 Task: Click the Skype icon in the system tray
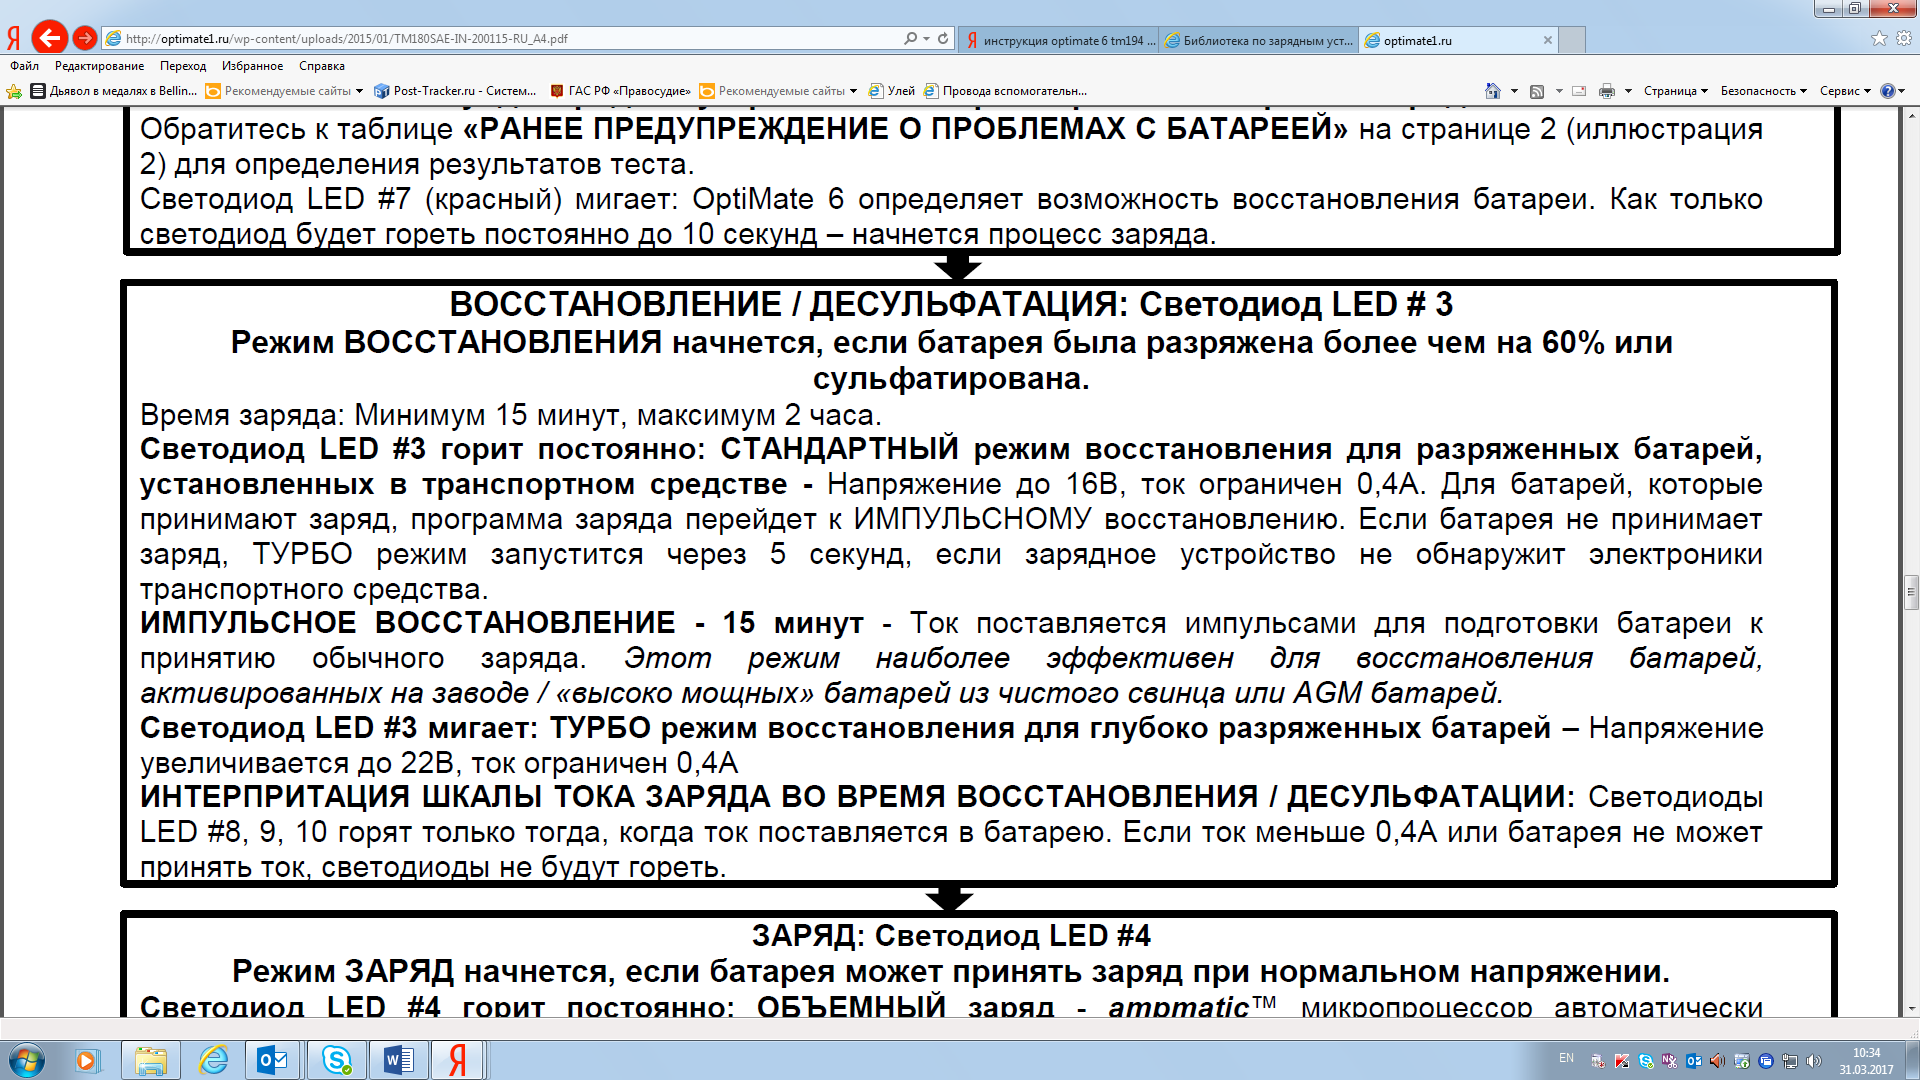coord(1646,1061)
